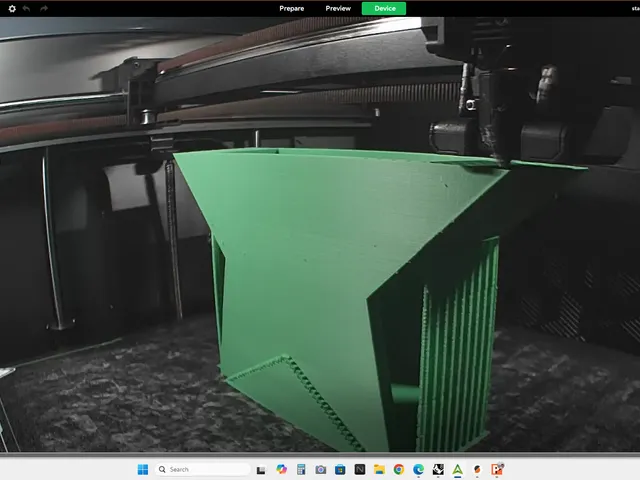Viewport: 640px width, 480px height.
Task: Launch Copilot from the taskbar
Action: point(281,469)
